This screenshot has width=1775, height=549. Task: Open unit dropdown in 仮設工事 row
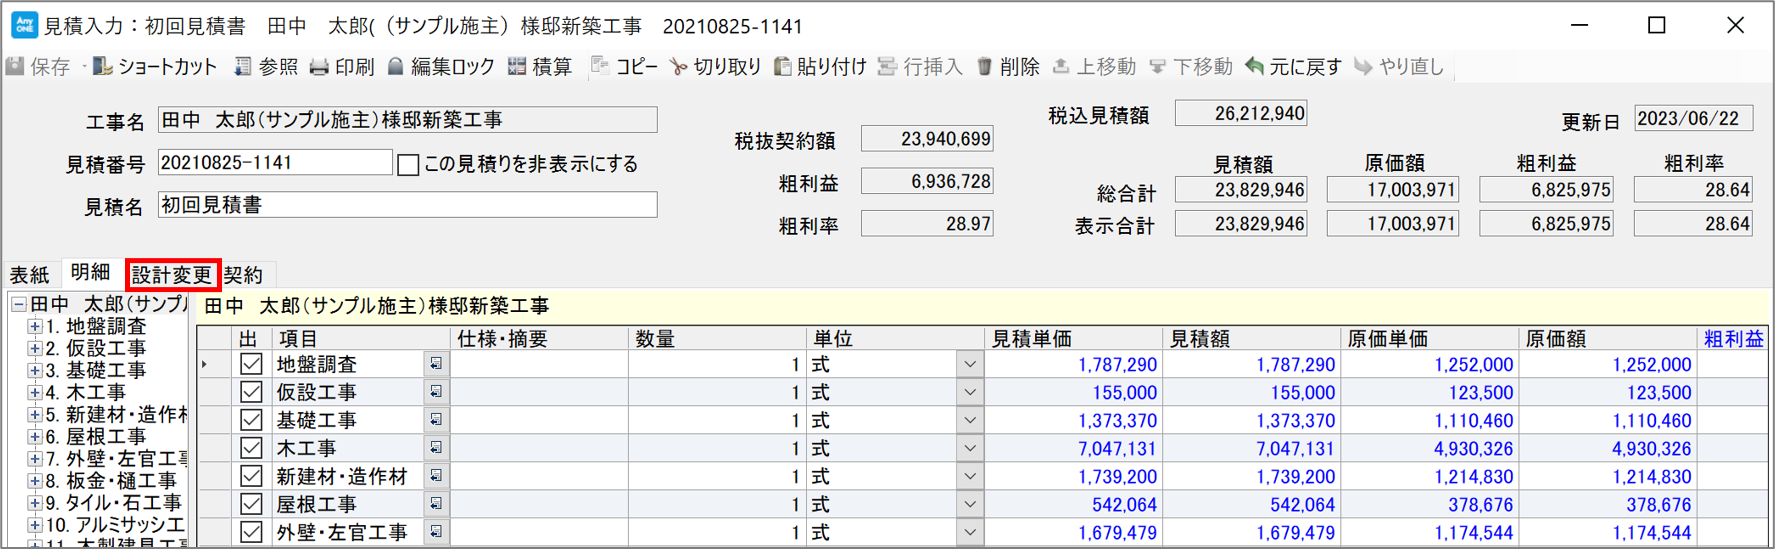(969, 393)
